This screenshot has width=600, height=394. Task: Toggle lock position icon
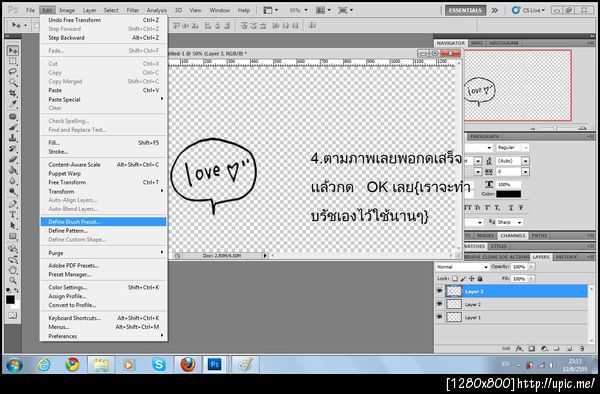[471, 279]
